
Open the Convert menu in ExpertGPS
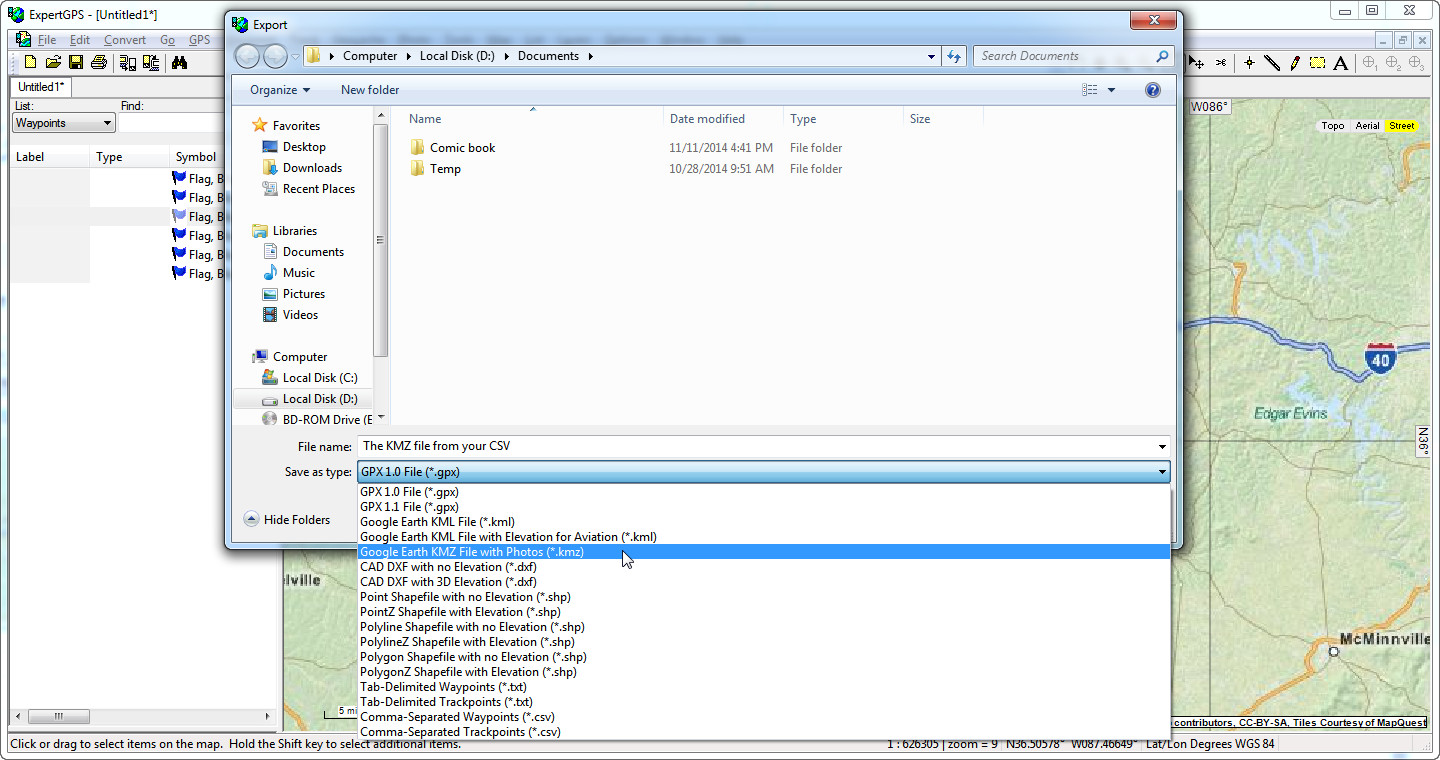pyautogui.click(x=125, y=40)
